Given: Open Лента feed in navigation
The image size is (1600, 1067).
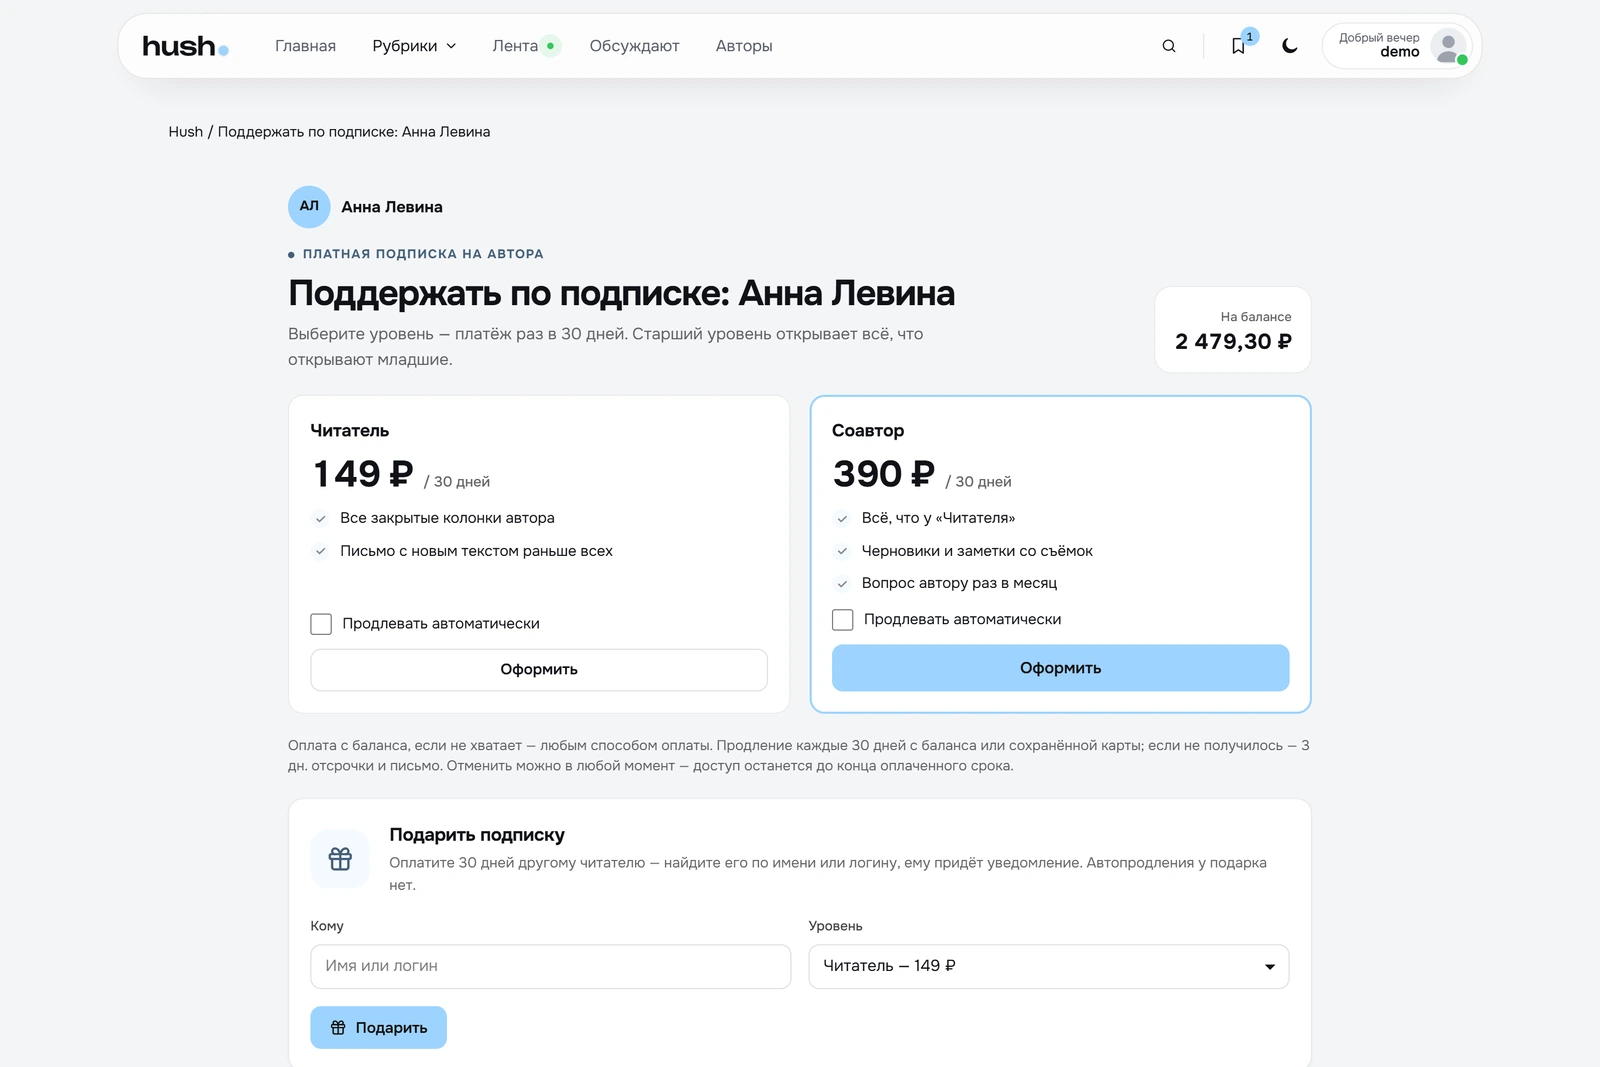Looking at the screenshot, I should [x=525, y=46].
